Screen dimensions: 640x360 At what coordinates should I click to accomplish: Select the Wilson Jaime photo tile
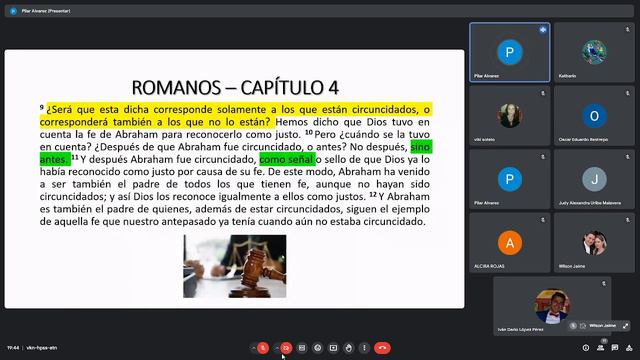point(594,242)
